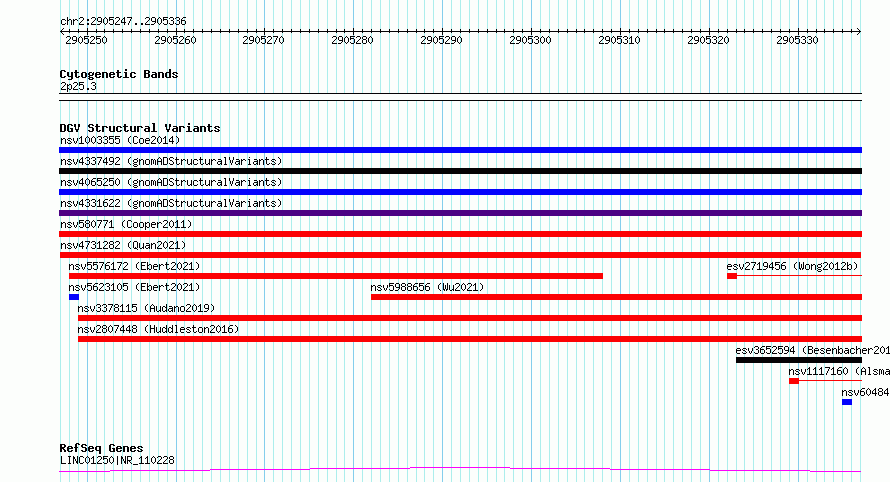Select the RefSeq Genes track title

[101, 448]
